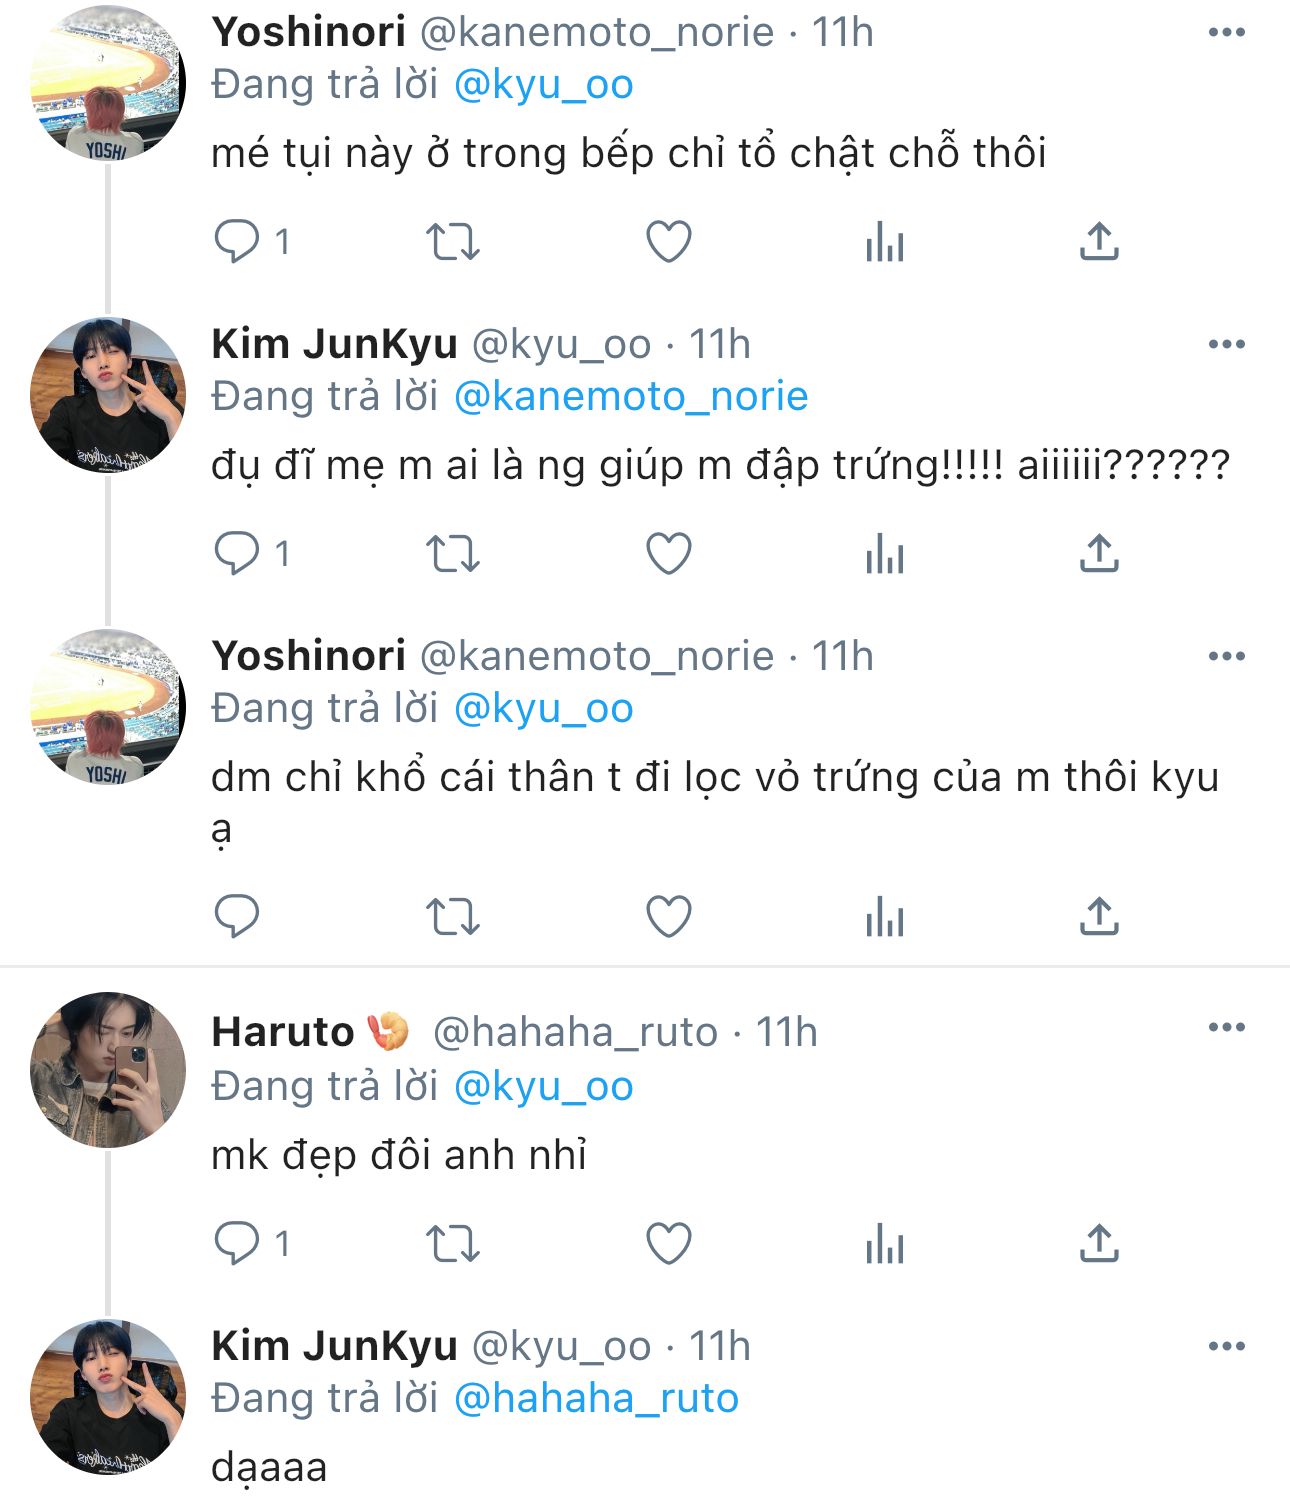The height and width of the screenshot is (1511, 1290).
Task: View analytics for Yoshinori's eggshell tweet
Action: [884, 916]
